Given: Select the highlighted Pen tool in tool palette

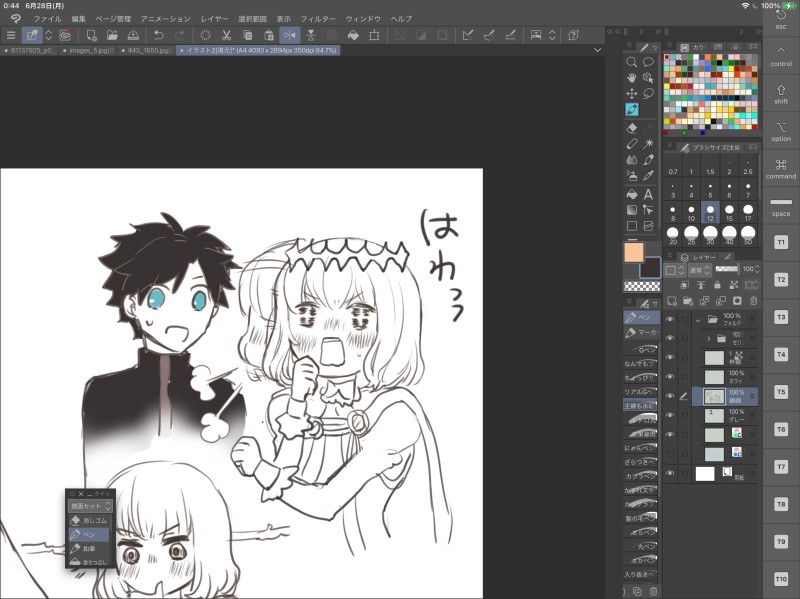Looking at the screenshot, I should [x=632, y=110].
